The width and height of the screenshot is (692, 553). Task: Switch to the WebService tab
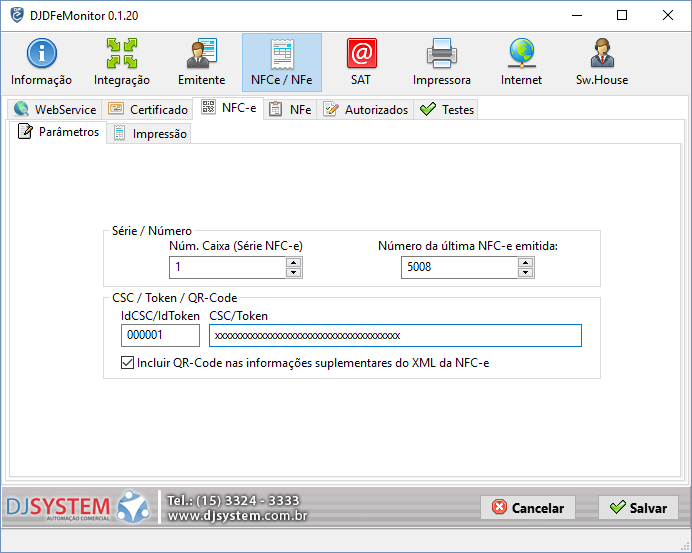click(x=55, y=109)
